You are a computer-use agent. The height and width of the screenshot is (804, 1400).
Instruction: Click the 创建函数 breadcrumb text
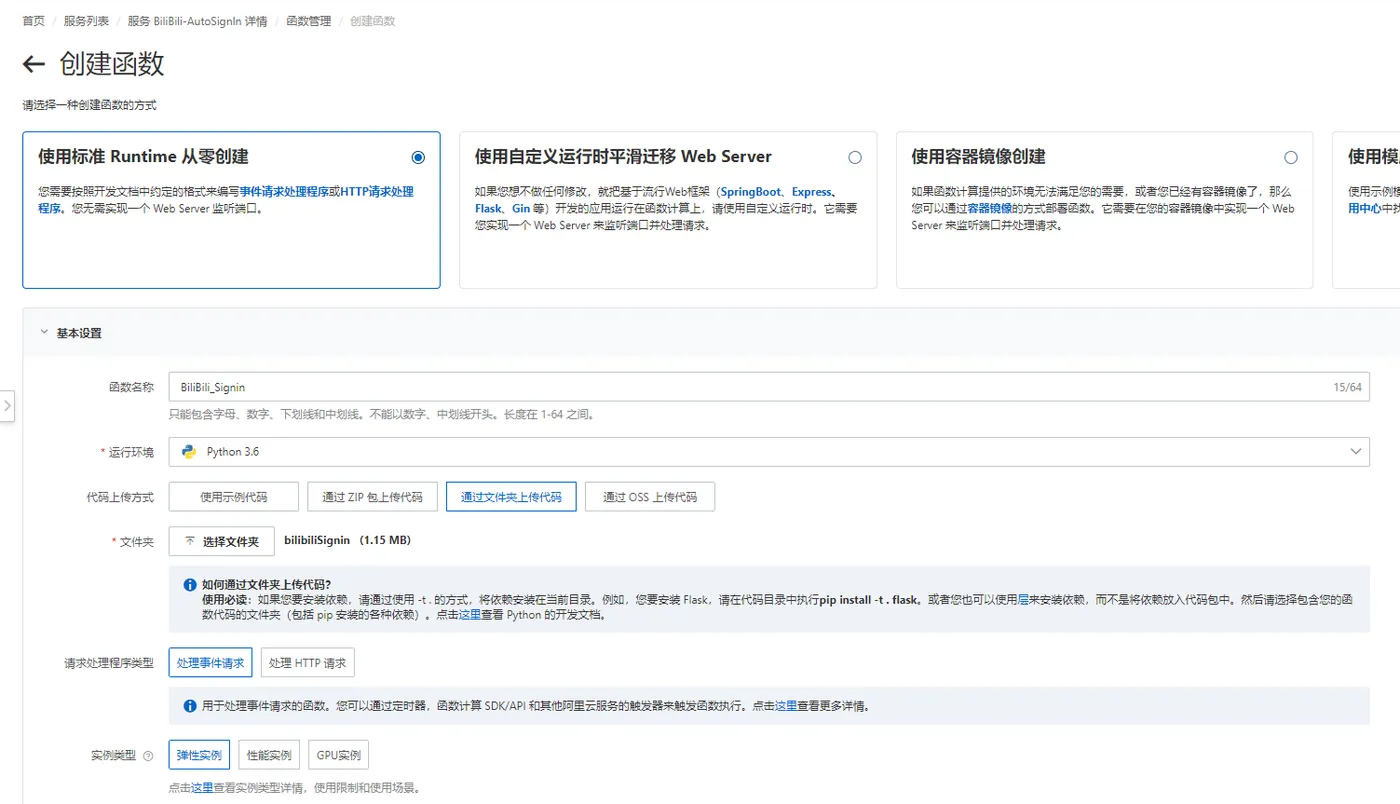(372, 21)
